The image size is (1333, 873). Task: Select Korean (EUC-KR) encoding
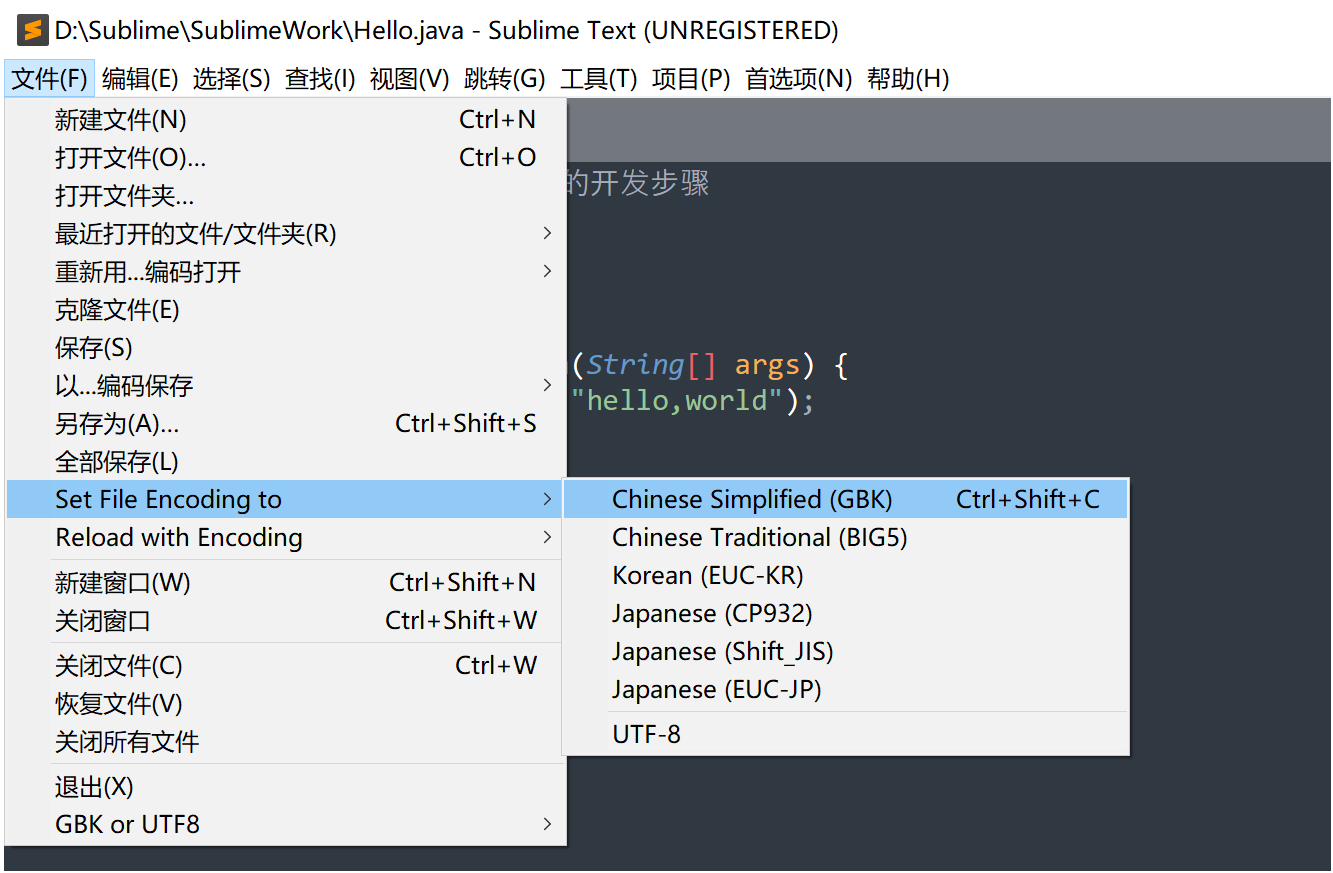pyautogui.click(x=846, y=575)
